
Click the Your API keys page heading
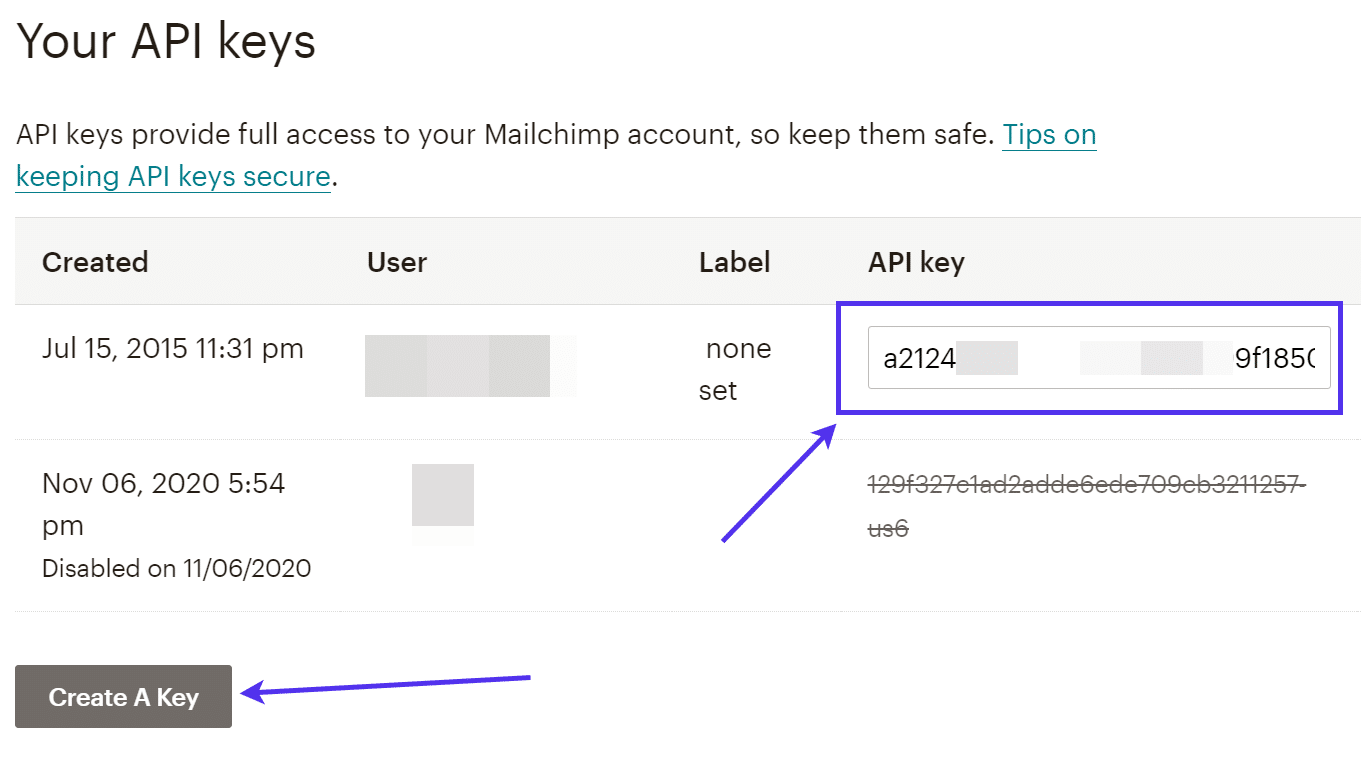[165, 41]
